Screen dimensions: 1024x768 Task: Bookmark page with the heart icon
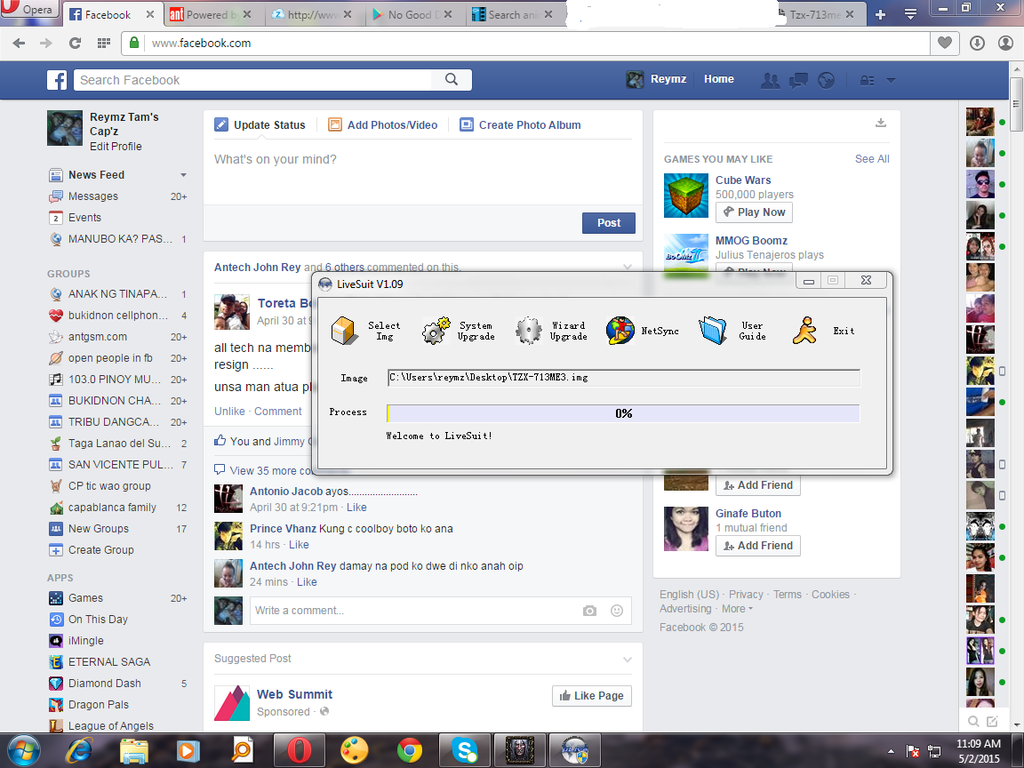pyautogui.click(x=944, y=43)
